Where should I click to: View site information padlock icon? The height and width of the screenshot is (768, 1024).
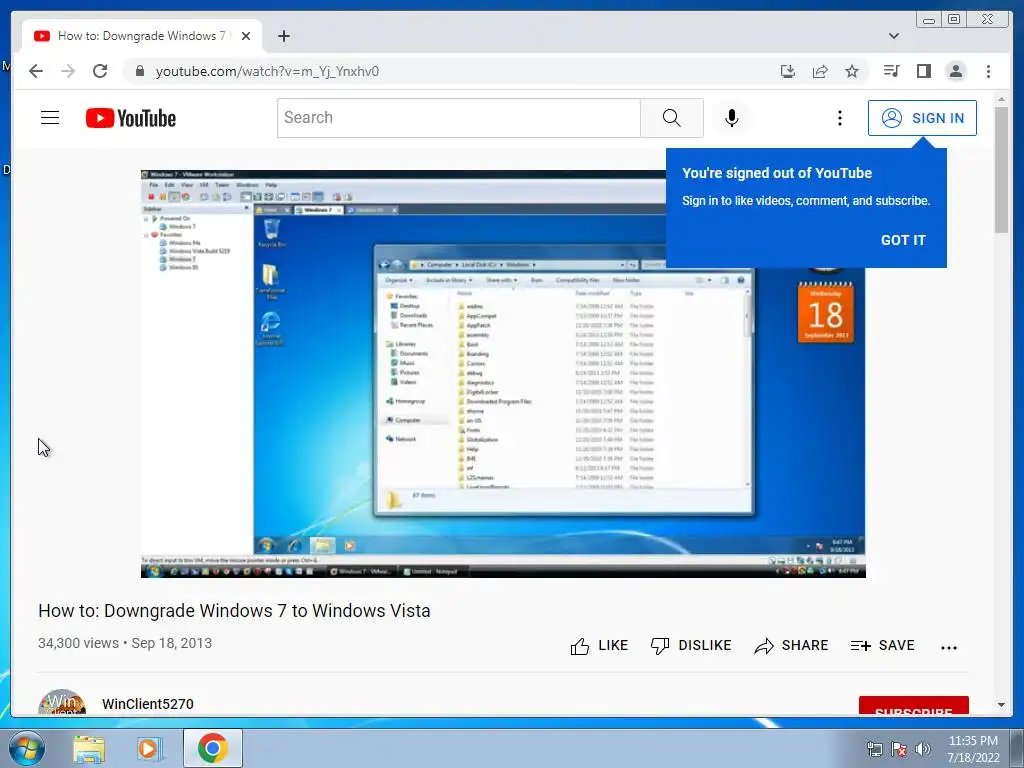(139, 71)
